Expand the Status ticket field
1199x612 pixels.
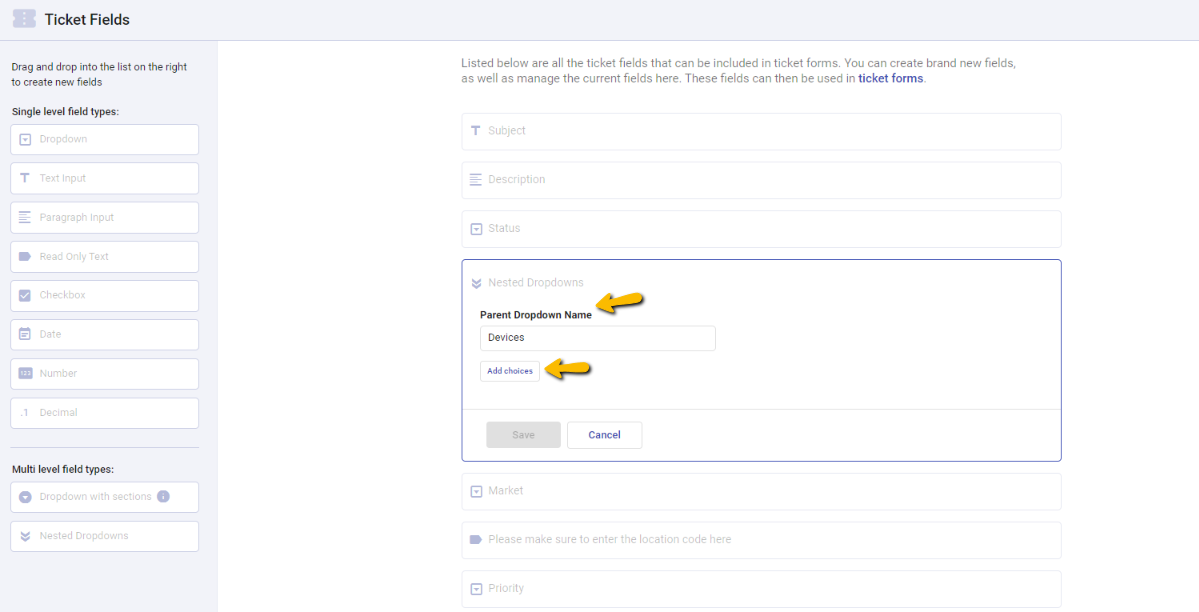762,229
